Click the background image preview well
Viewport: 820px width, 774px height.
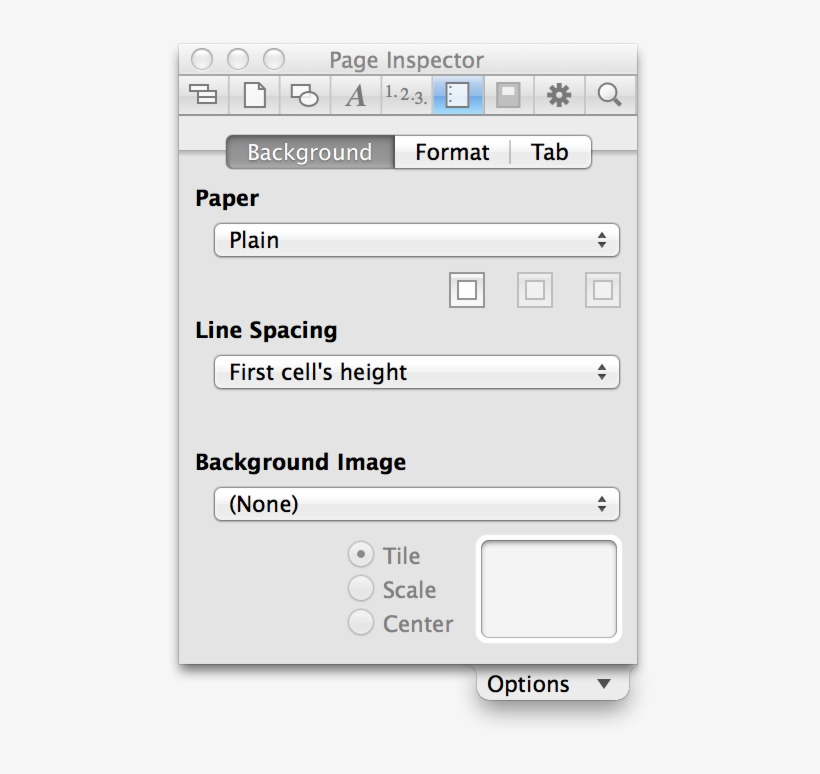click(x=549, y=589)
